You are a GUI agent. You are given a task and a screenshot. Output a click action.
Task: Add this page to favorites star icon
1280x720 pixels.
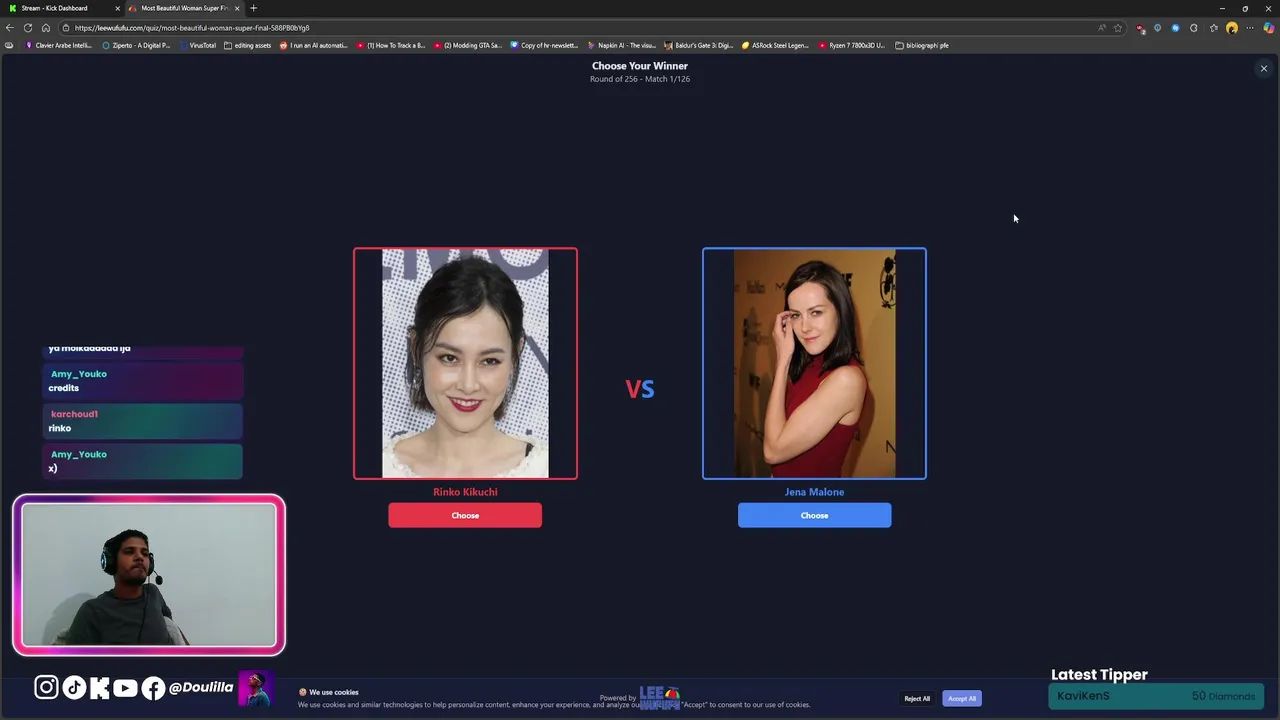(x=1118, y=28)
